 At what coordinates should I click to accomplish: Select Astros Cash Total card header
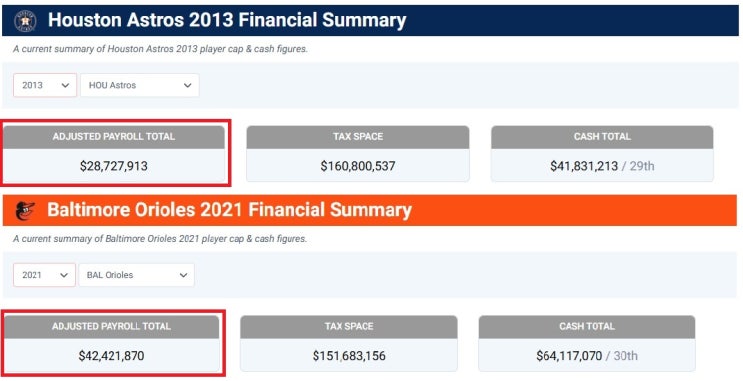pos(602,137)
